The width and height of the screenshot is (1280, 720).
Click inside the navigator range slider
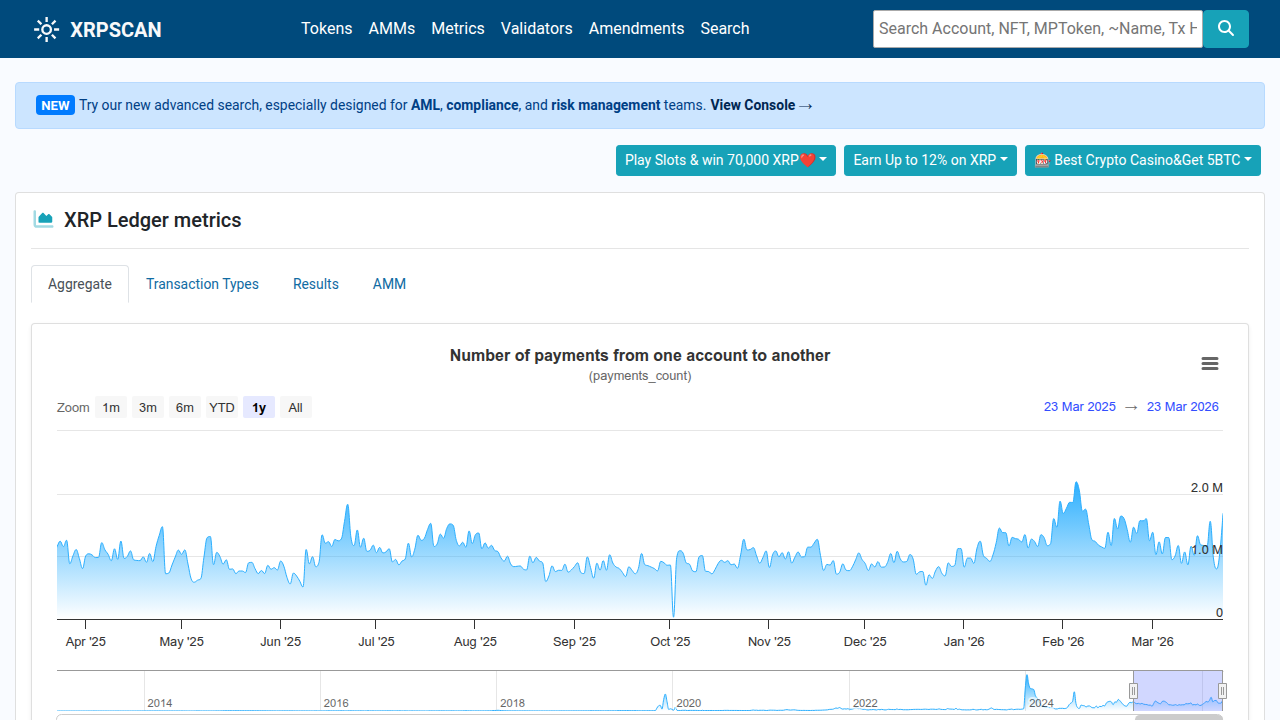(x=1178, y=690)
